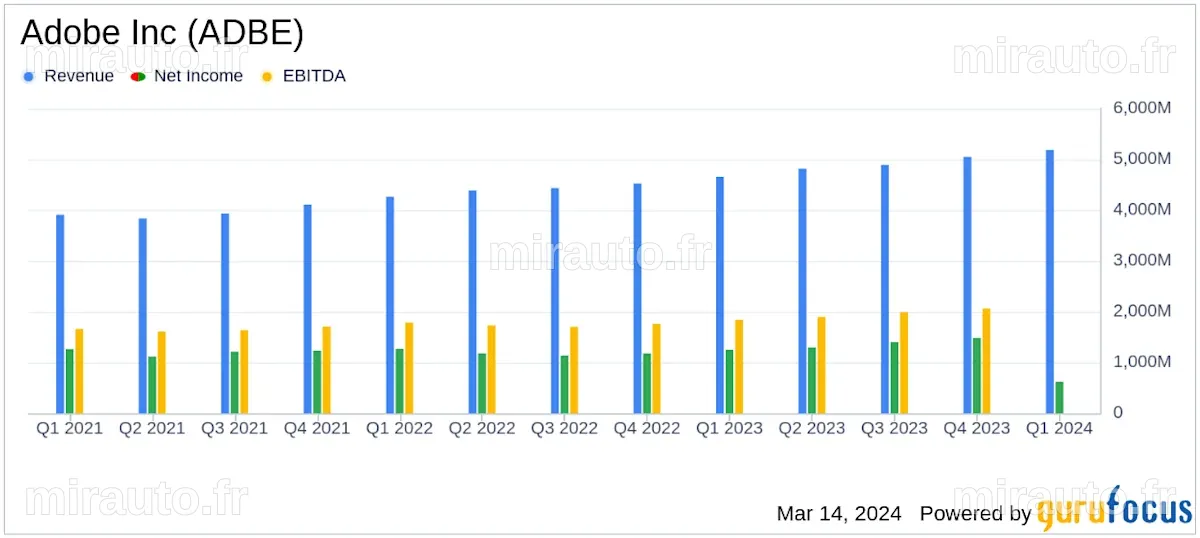Click the Mar 14, 2024 date text
The width and height of the screenshot is (1200, 538).
pyautogui.click(x=839, y=513)
